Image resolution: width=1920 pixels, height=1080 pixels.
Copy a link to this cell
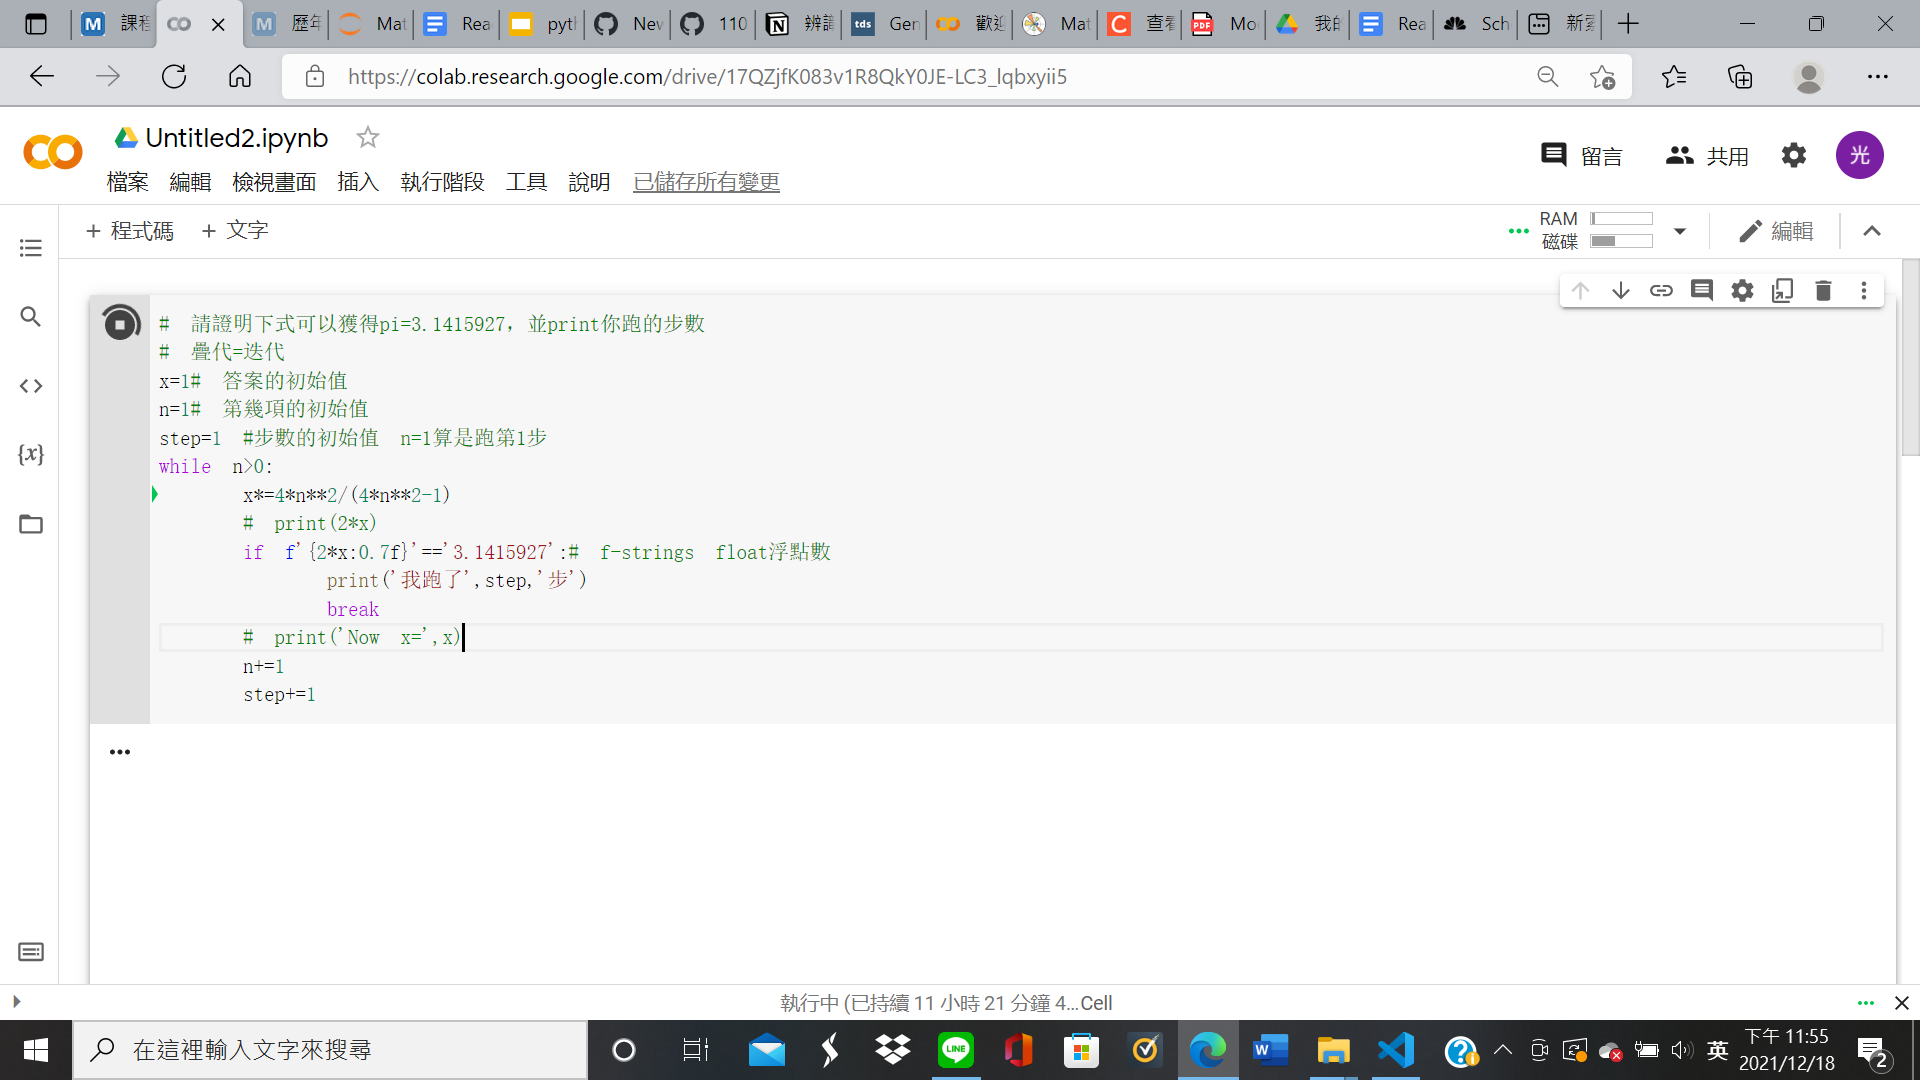click(1662, 290)
